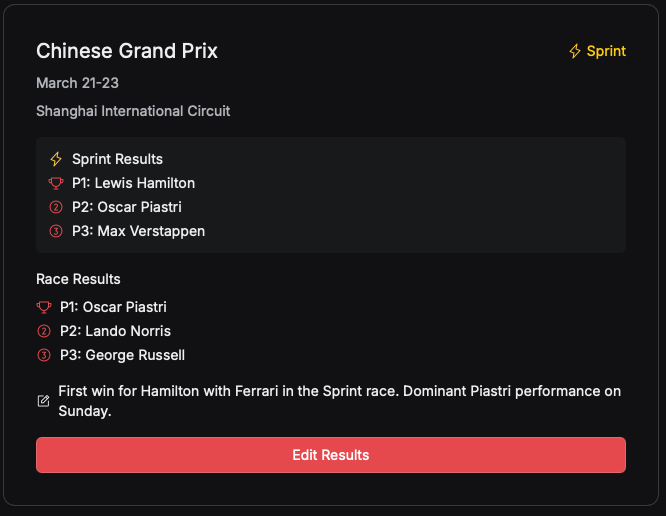This screenshot has width=666, height=516.
Task: Click the trophy icon next to Lewis Hamilton
Action: [x=56, y=183]
